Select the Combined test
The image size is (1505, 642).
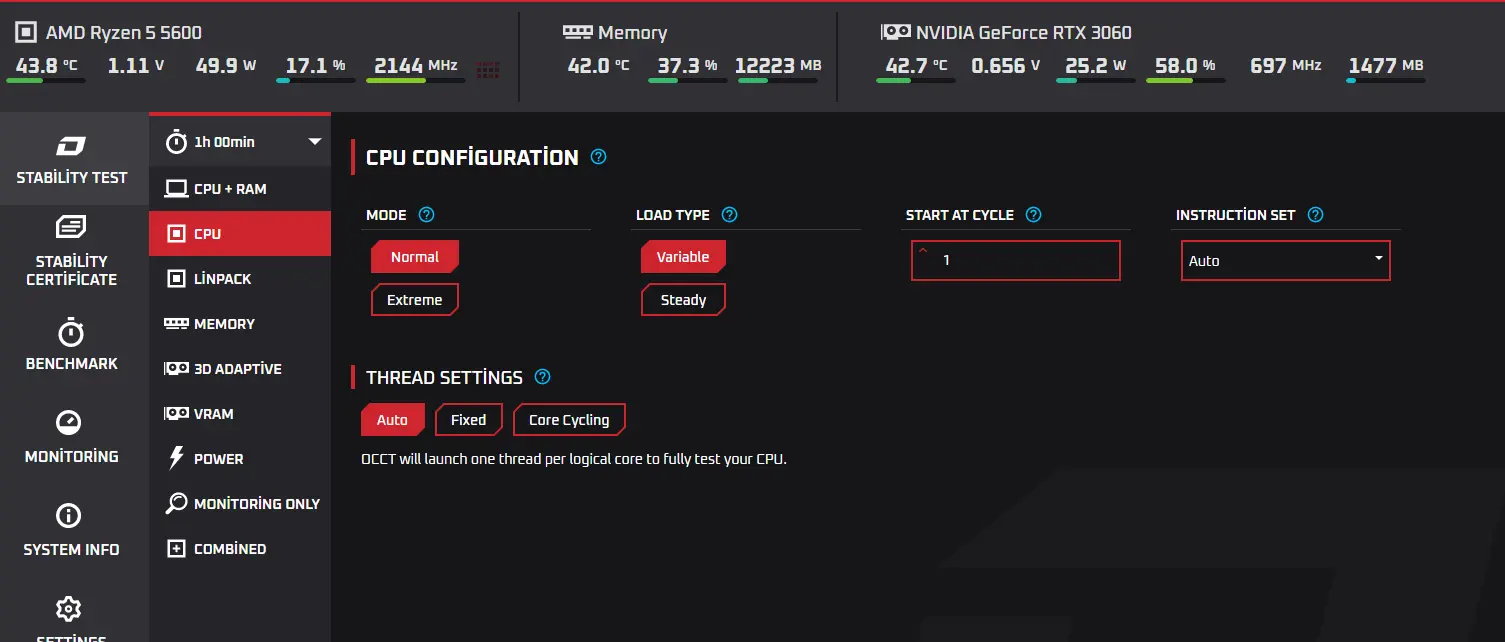239,548
